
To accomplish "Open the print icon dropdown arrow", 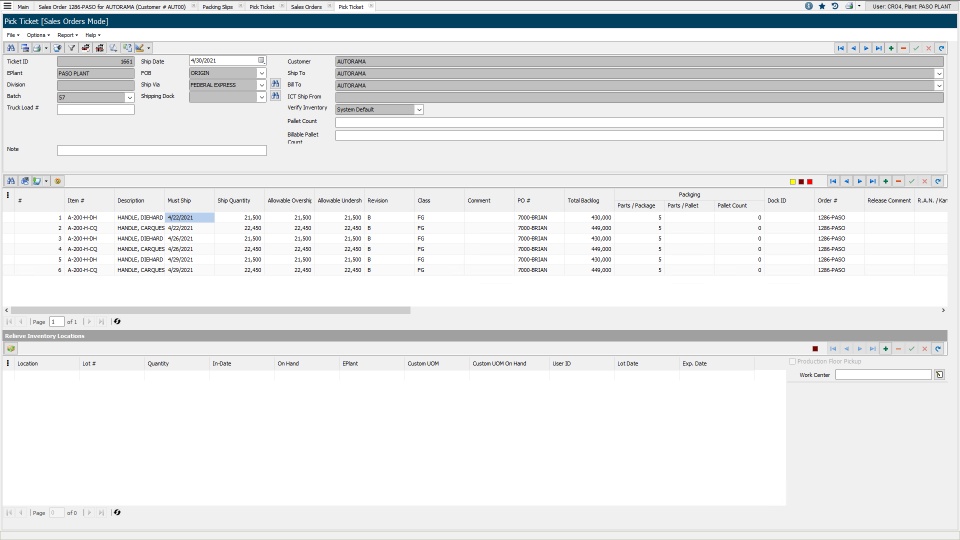I will pyautogui.click(x=46, y=48).
